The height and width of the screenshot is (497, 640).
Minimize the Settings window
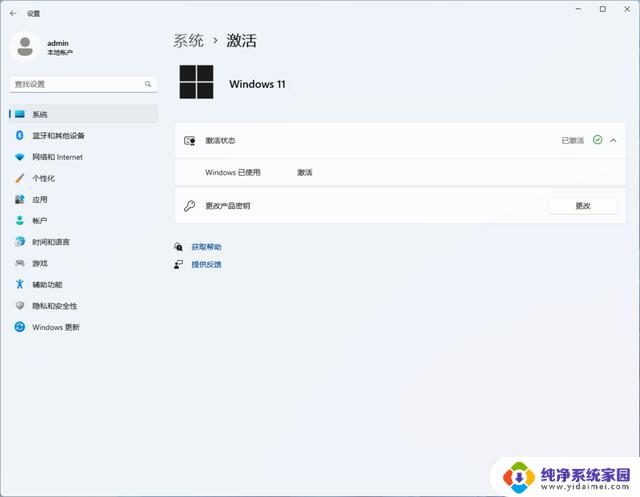click(x=578, y=9)
